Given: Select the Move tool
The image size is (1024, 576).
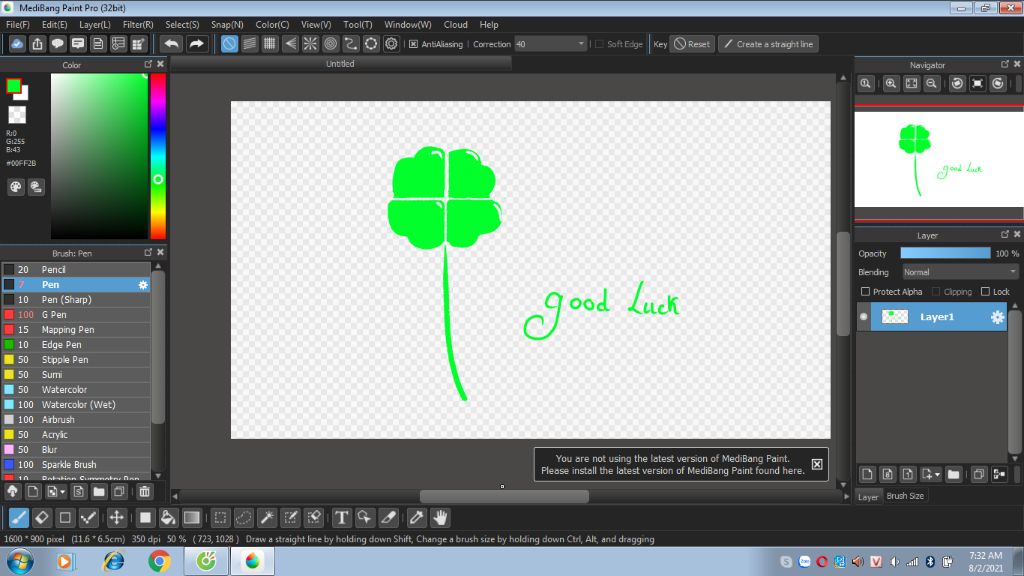Looking at the screenshot, I should click(116, 518).
